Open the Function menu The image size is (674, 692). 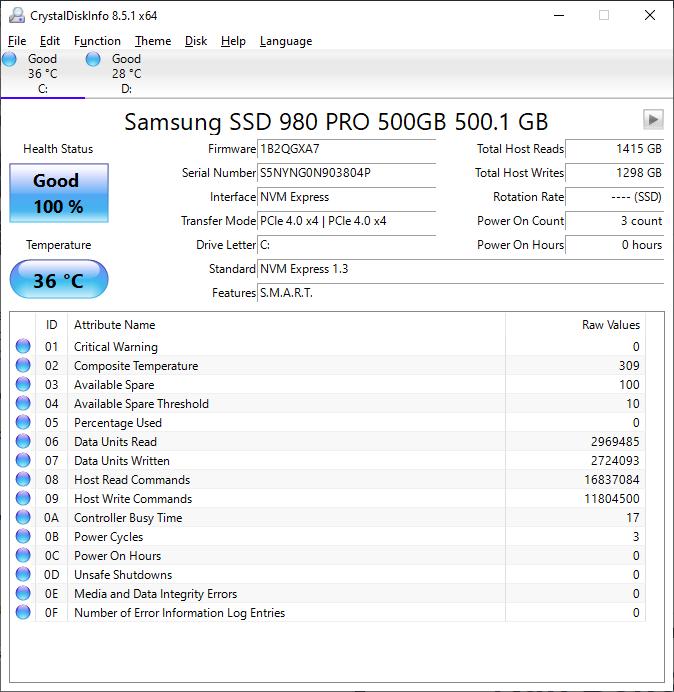(x=97, y=41)
